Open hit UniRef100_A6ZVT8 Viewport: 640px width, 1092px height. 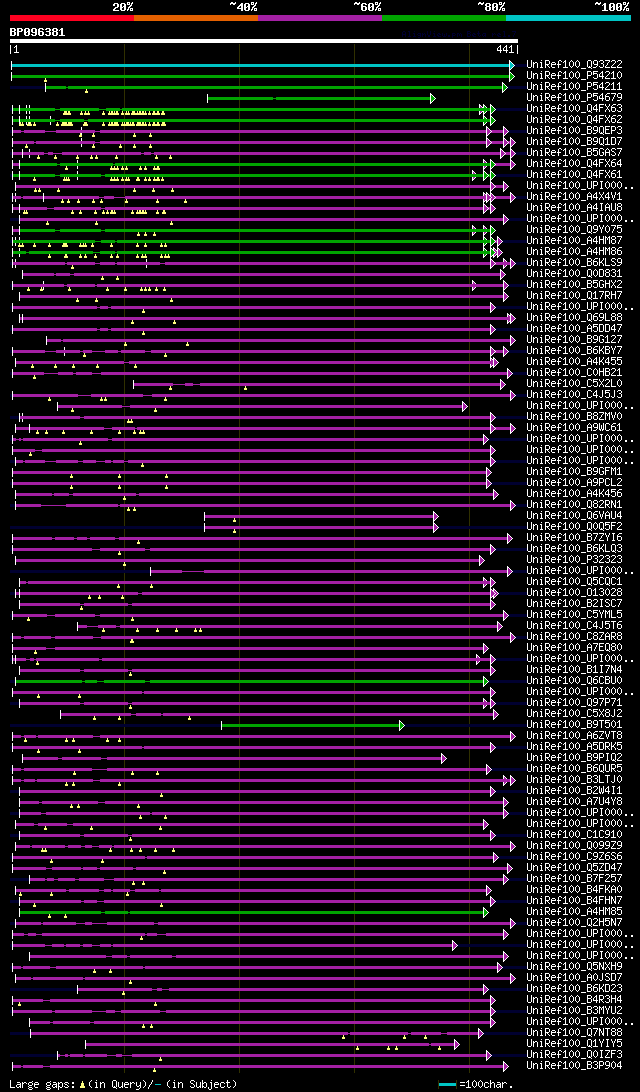pyautogui.click(x=575, y=735)
